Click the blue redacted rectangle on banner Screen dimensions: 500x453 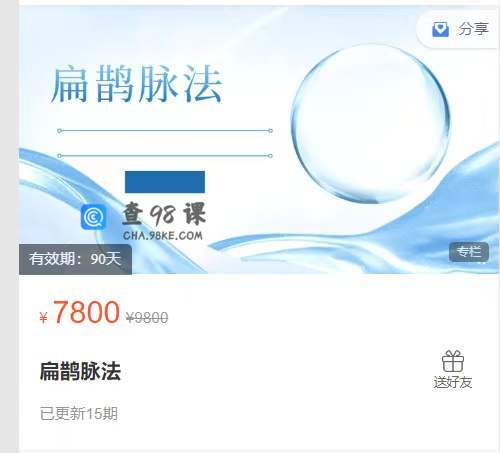pos(165,182)
